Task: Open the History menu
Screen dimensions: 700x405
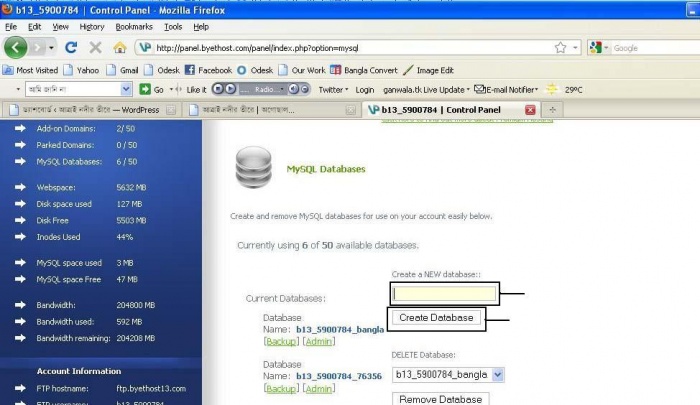Action: (92, 27)
